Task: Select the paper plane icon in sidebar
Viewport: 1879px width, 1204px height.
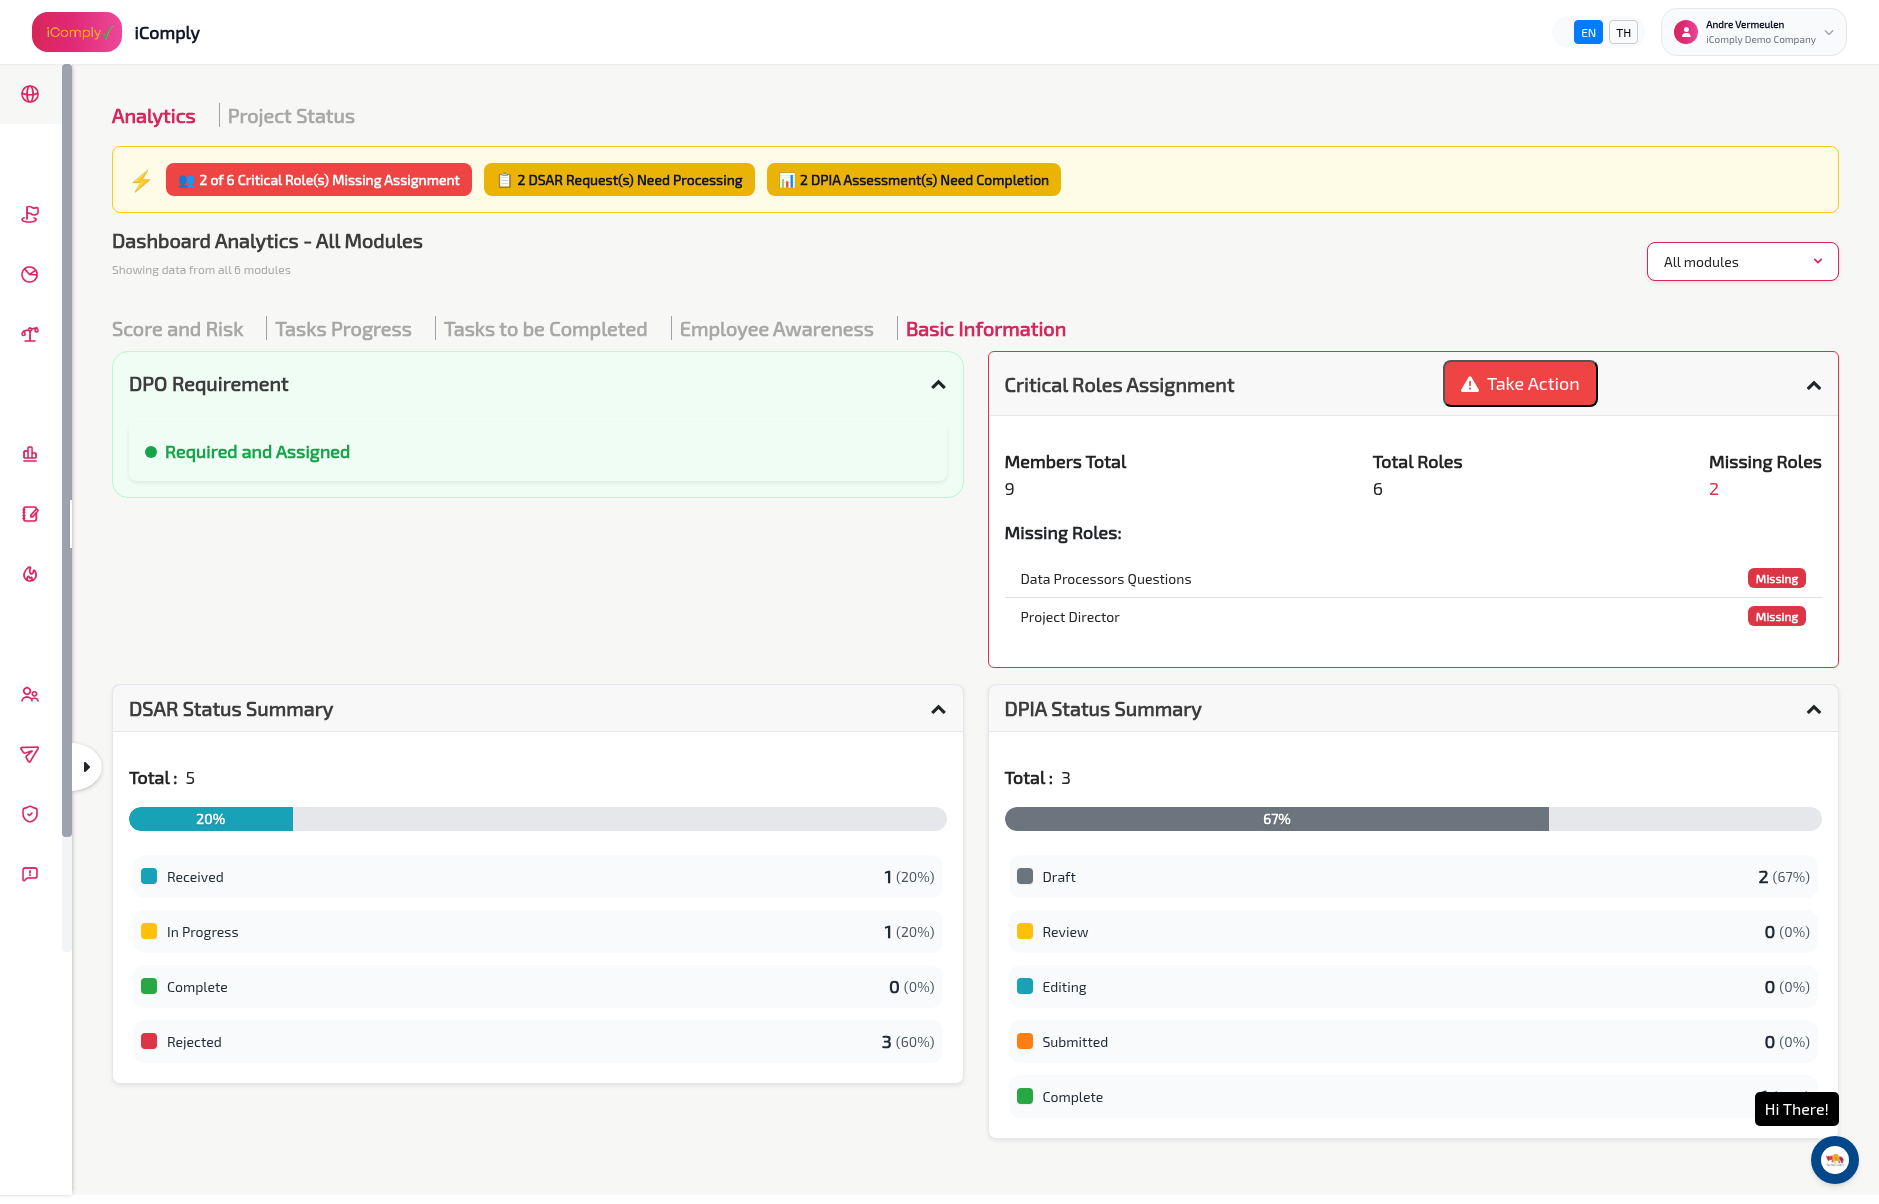Action: 29,754
